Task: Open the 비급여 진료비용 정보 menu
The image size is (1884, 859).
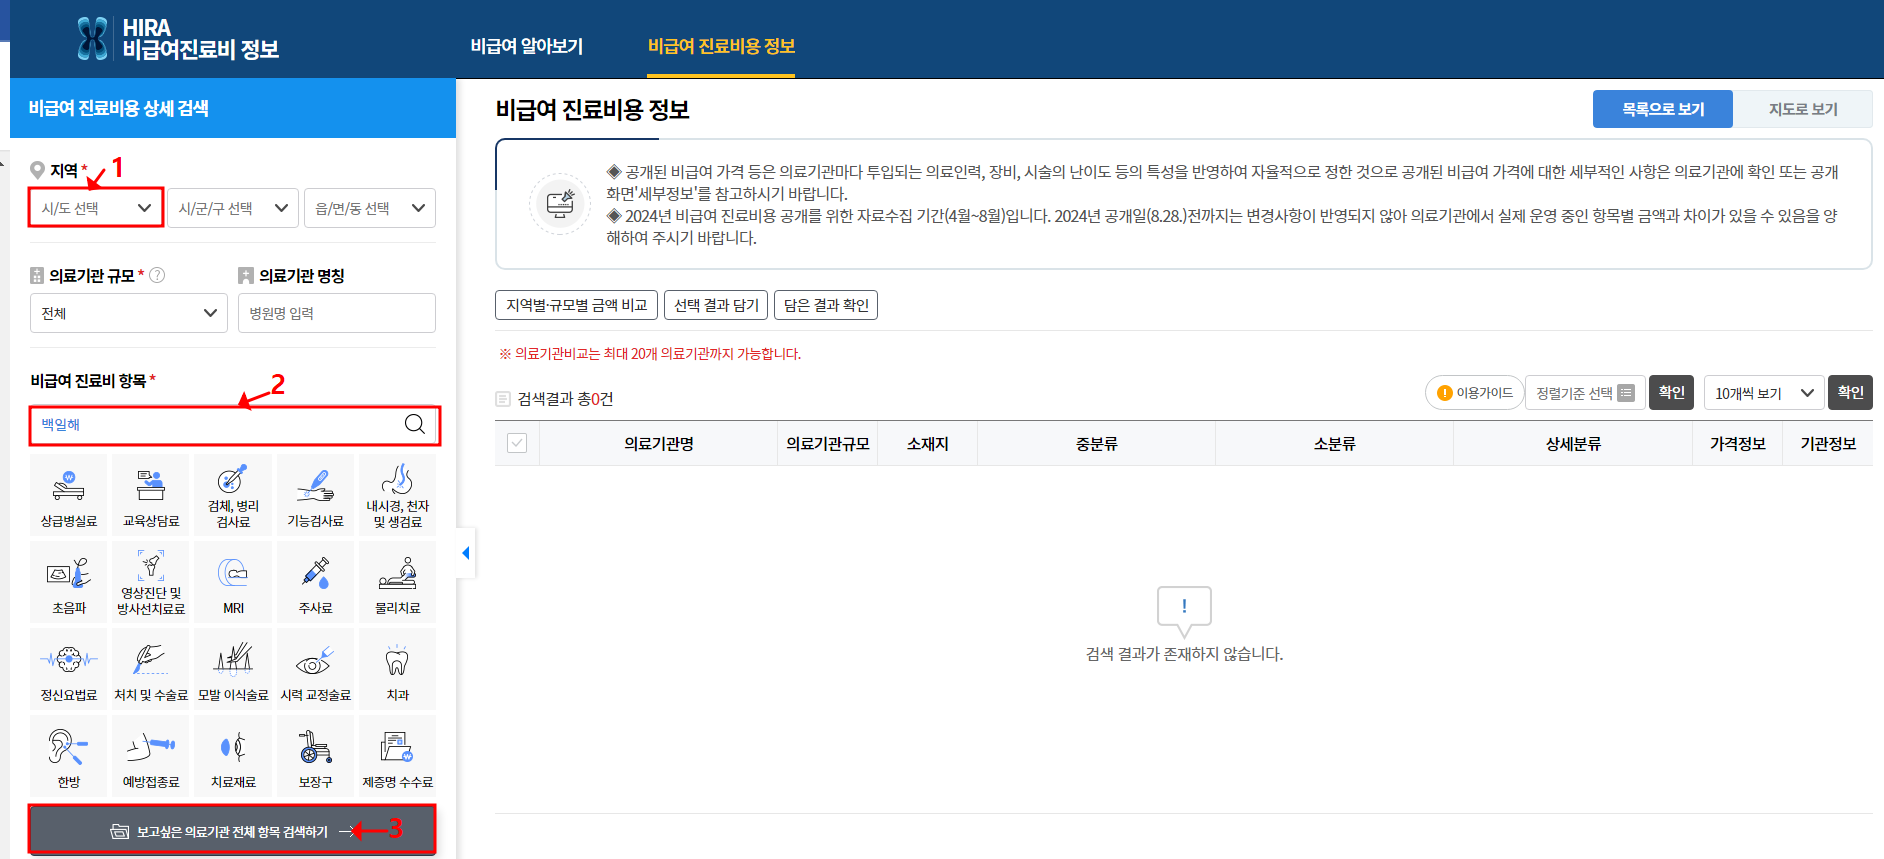Action: [721, 46]
